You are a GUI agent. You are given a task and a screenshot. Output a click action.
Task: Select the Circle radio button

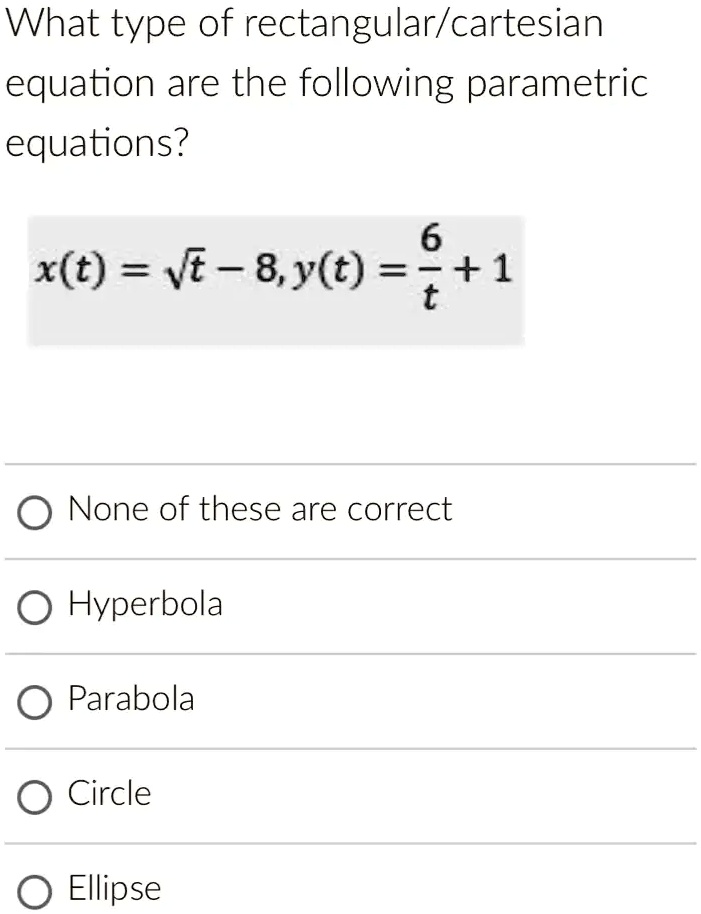pos(35,795)
